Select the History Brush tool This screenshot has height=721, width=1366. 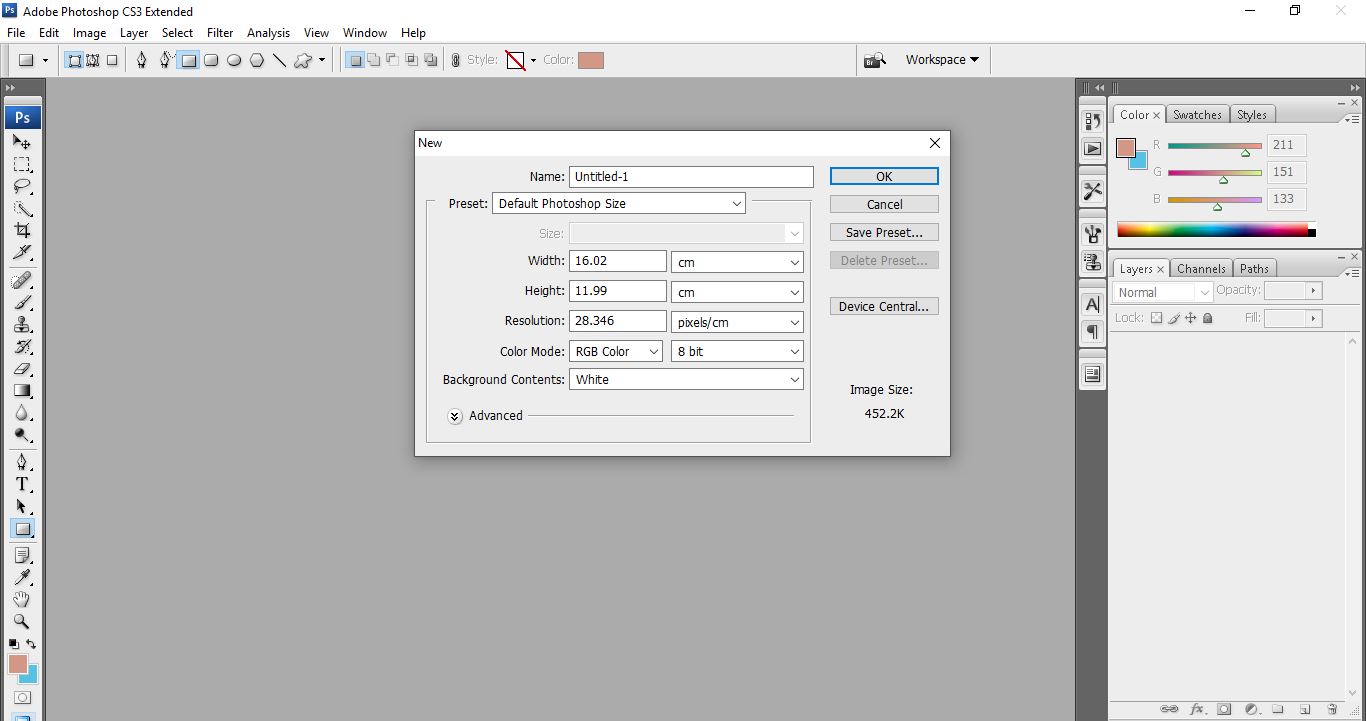(22, 347)
